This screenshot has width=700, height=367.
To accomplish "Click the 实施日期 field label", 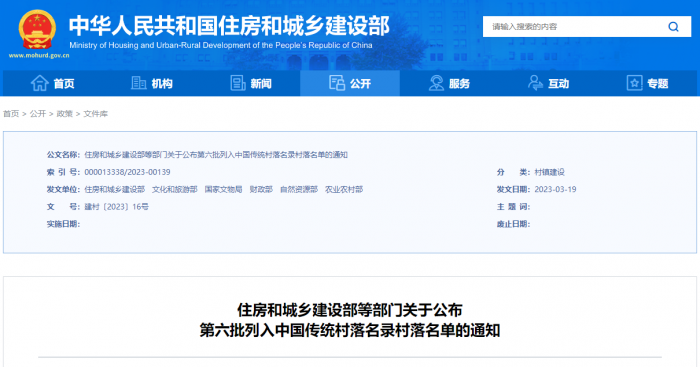I will pos(63,224).
